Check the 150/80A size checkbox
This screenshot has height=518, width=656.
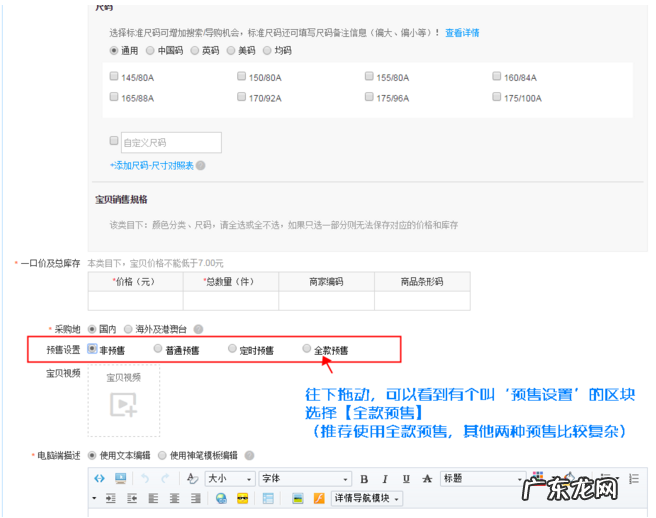[241, 76]
